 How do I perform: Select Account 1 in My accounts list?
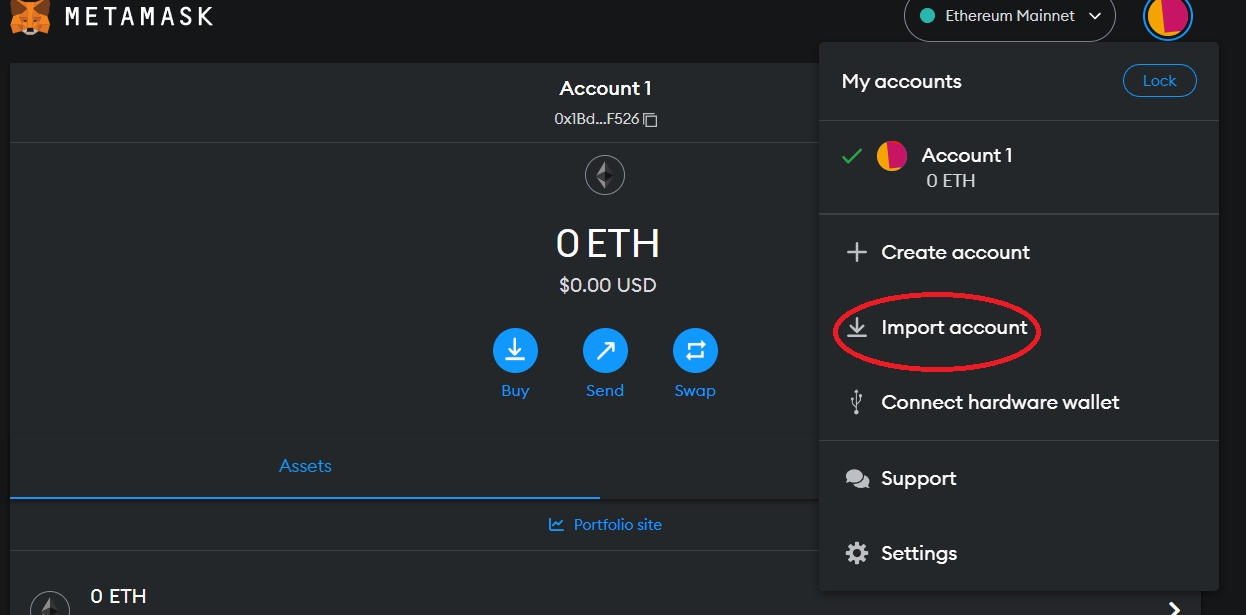[966, 156]
